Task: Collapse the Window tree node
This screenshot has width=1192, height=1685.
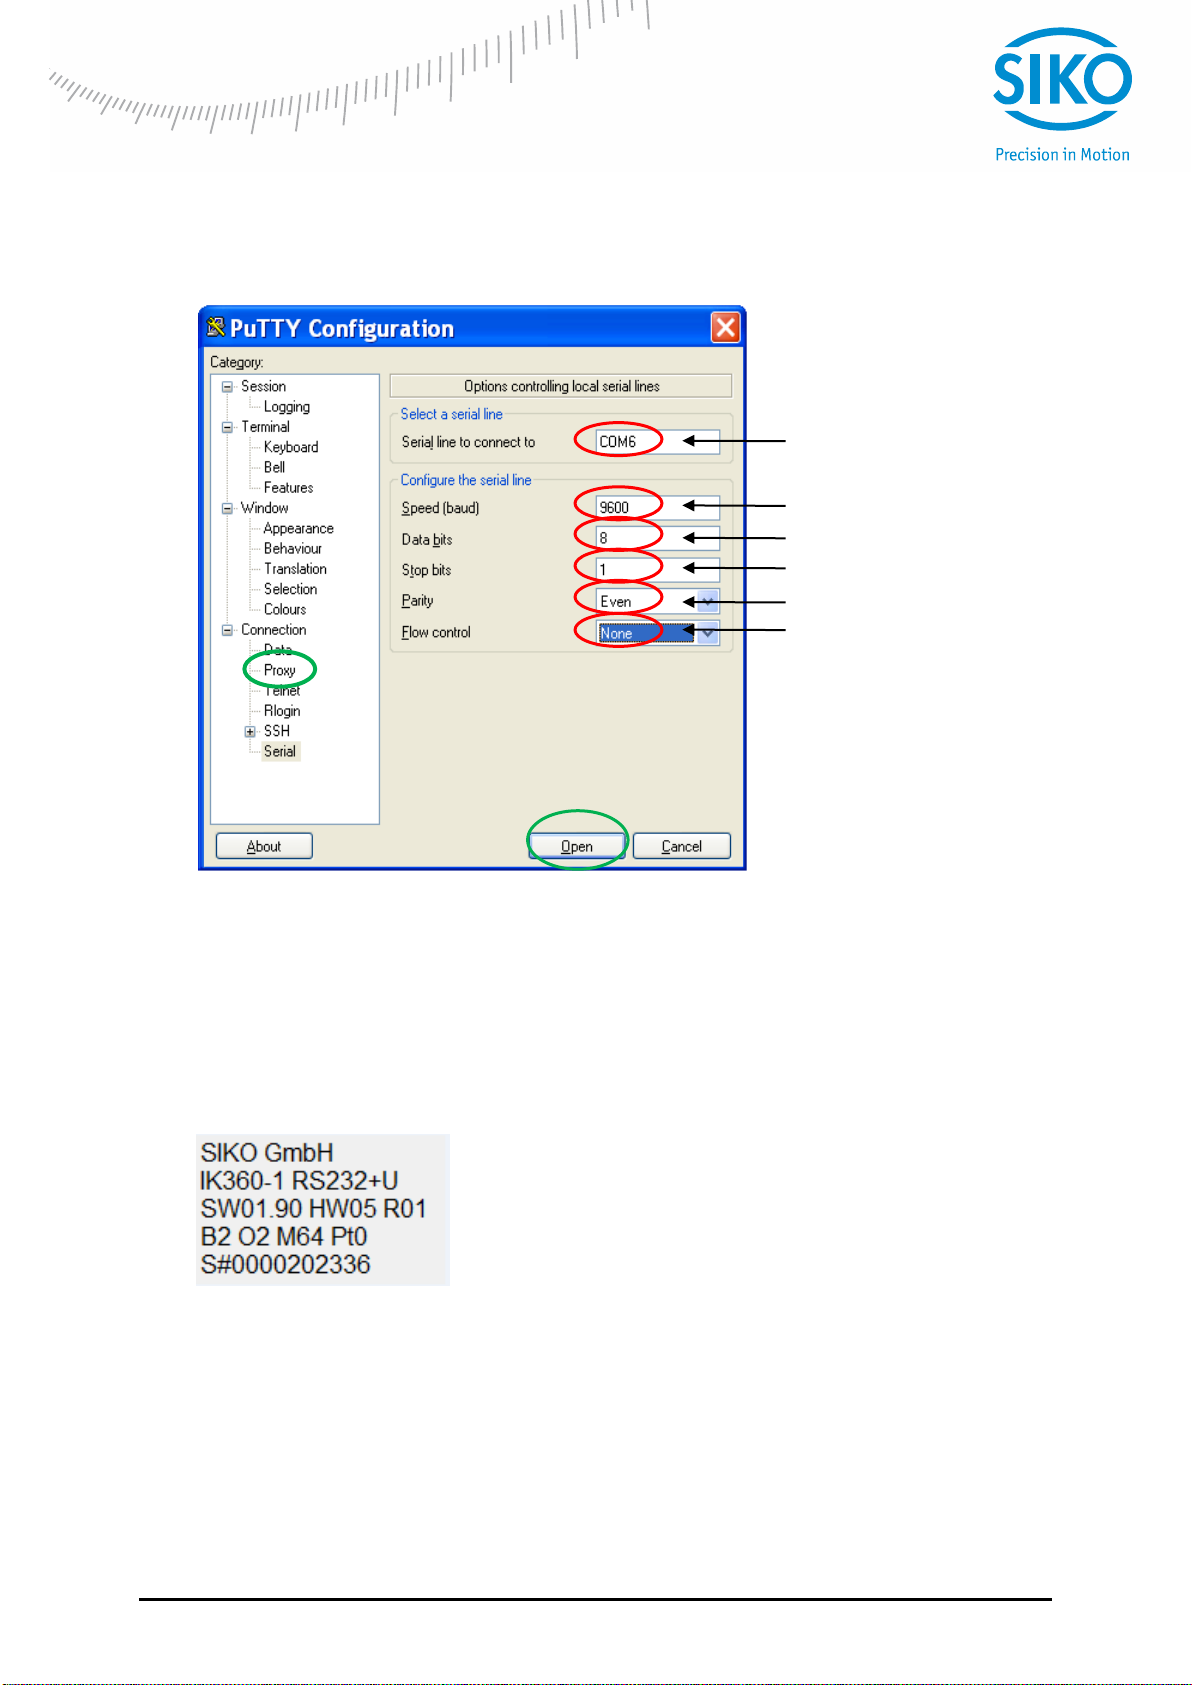Action: [227, 508]
